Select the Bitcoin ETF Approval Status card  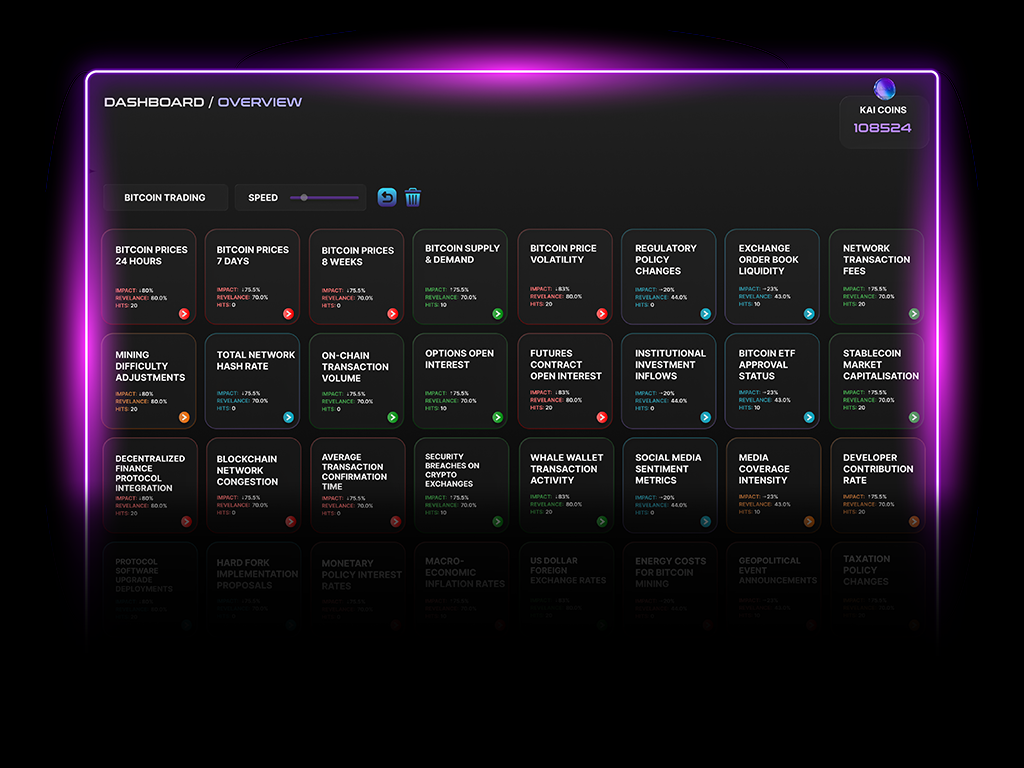pyautogui.click(x=772, y=380)
